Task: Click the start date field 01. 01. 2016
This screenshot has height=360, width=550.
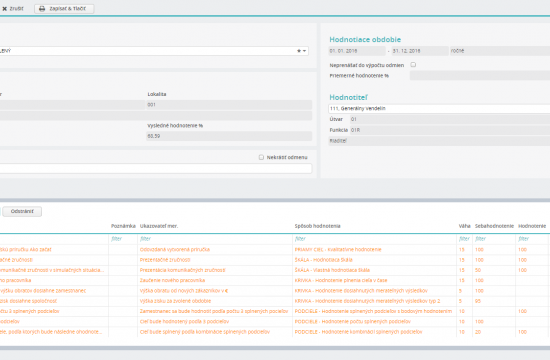Action: [x=357, y=51]
